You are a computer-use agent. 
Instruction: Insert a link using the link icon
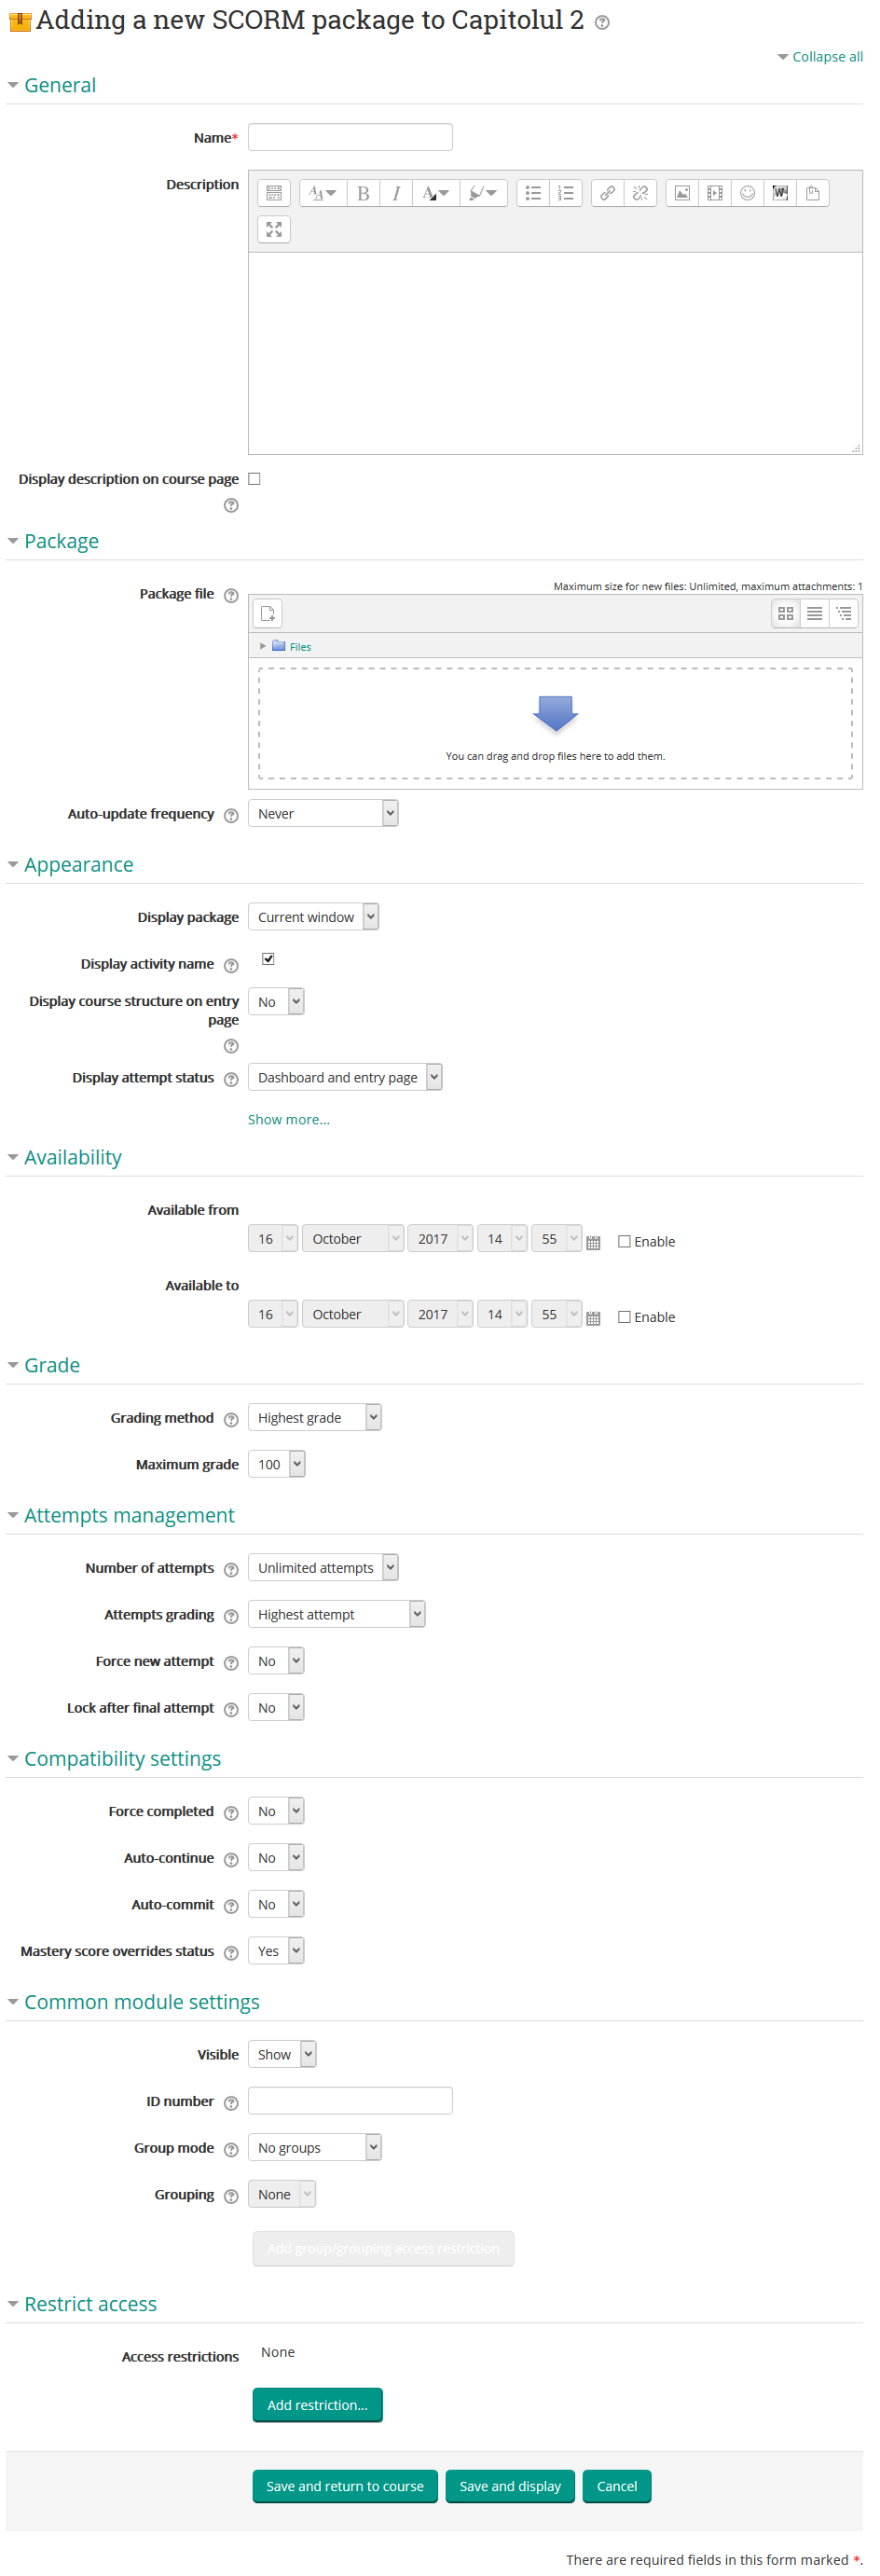(607, 193)
